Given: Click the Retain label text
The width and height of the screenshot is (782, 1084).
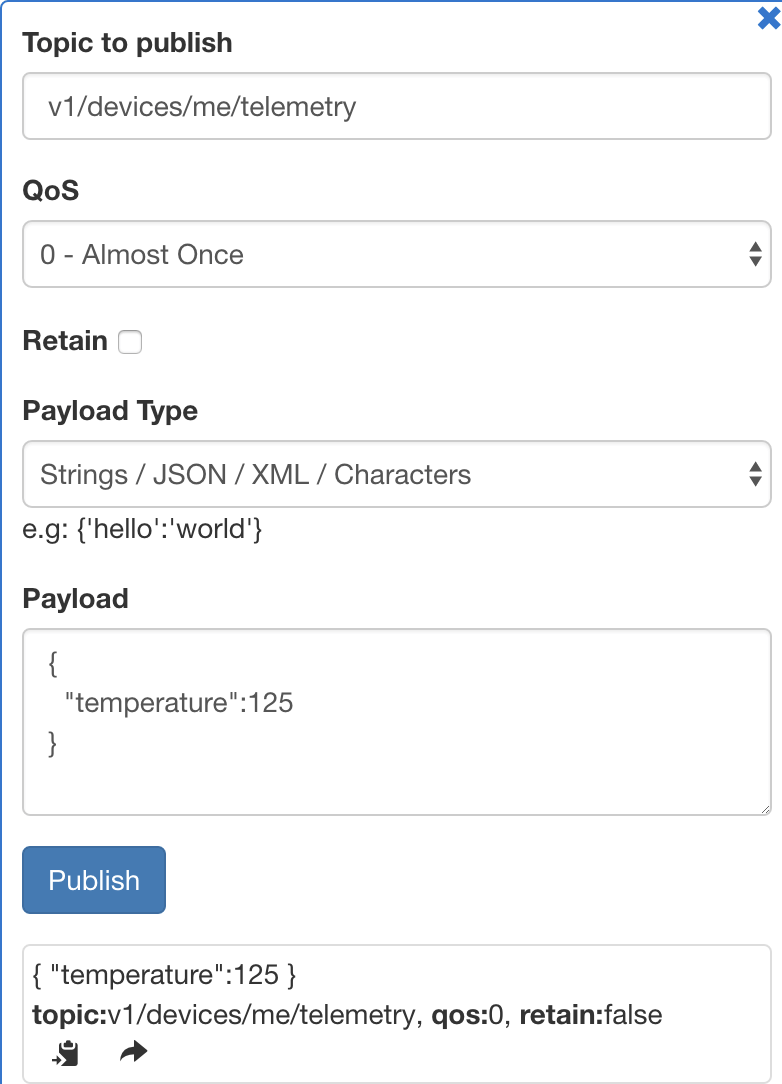Looking at the screenshot, I should (65, 341).
